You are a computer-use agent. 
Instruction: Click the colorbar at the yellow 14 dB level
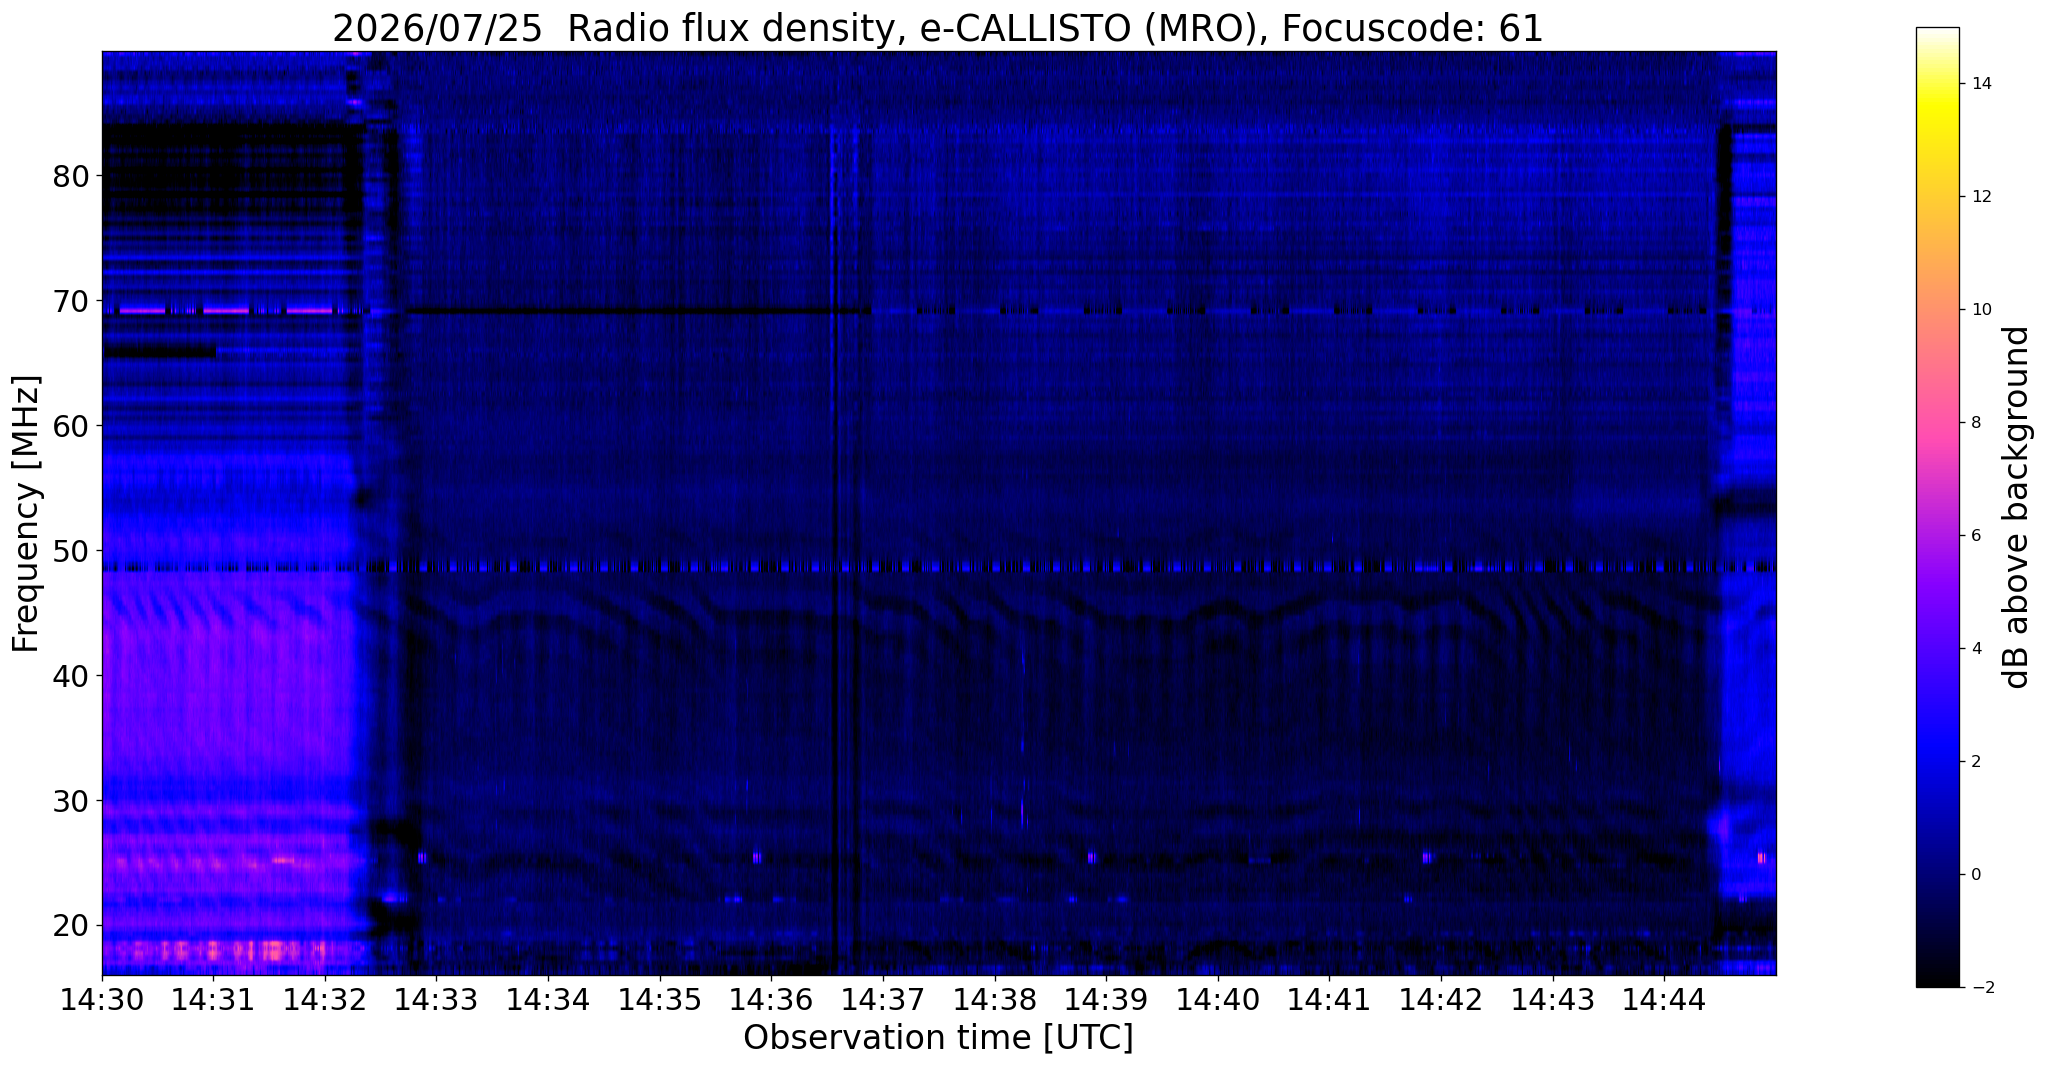1937,84
